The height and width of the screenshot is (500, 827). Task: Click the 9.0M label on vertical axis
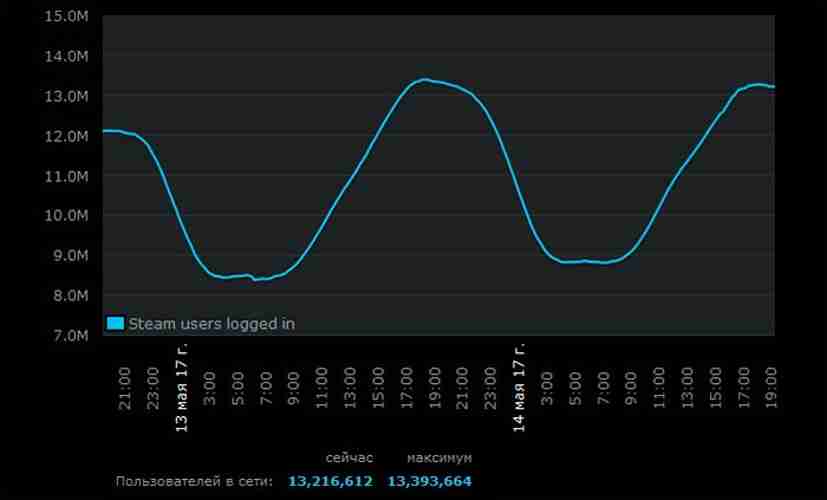click(70, 255)
